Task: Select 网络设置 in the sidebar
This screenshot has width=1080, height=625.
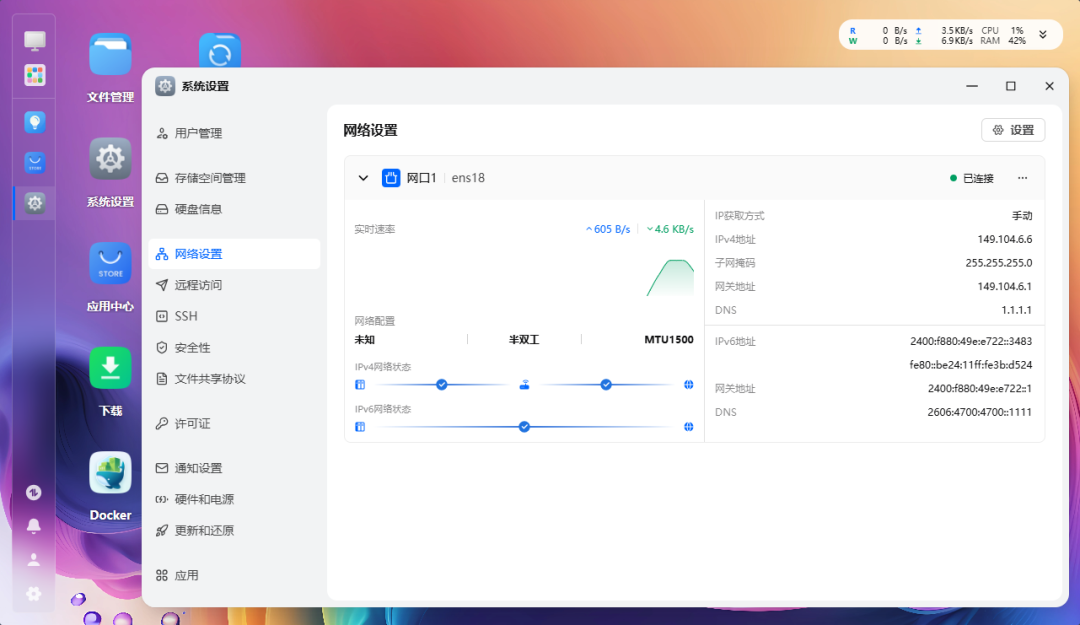Action: click(234, 254)
